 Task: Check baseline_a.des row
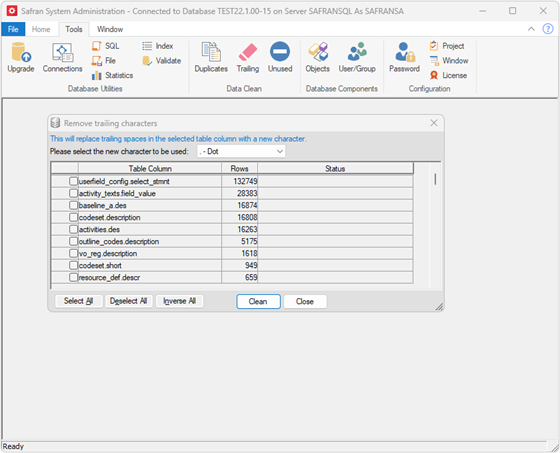[x=74, y=205]
